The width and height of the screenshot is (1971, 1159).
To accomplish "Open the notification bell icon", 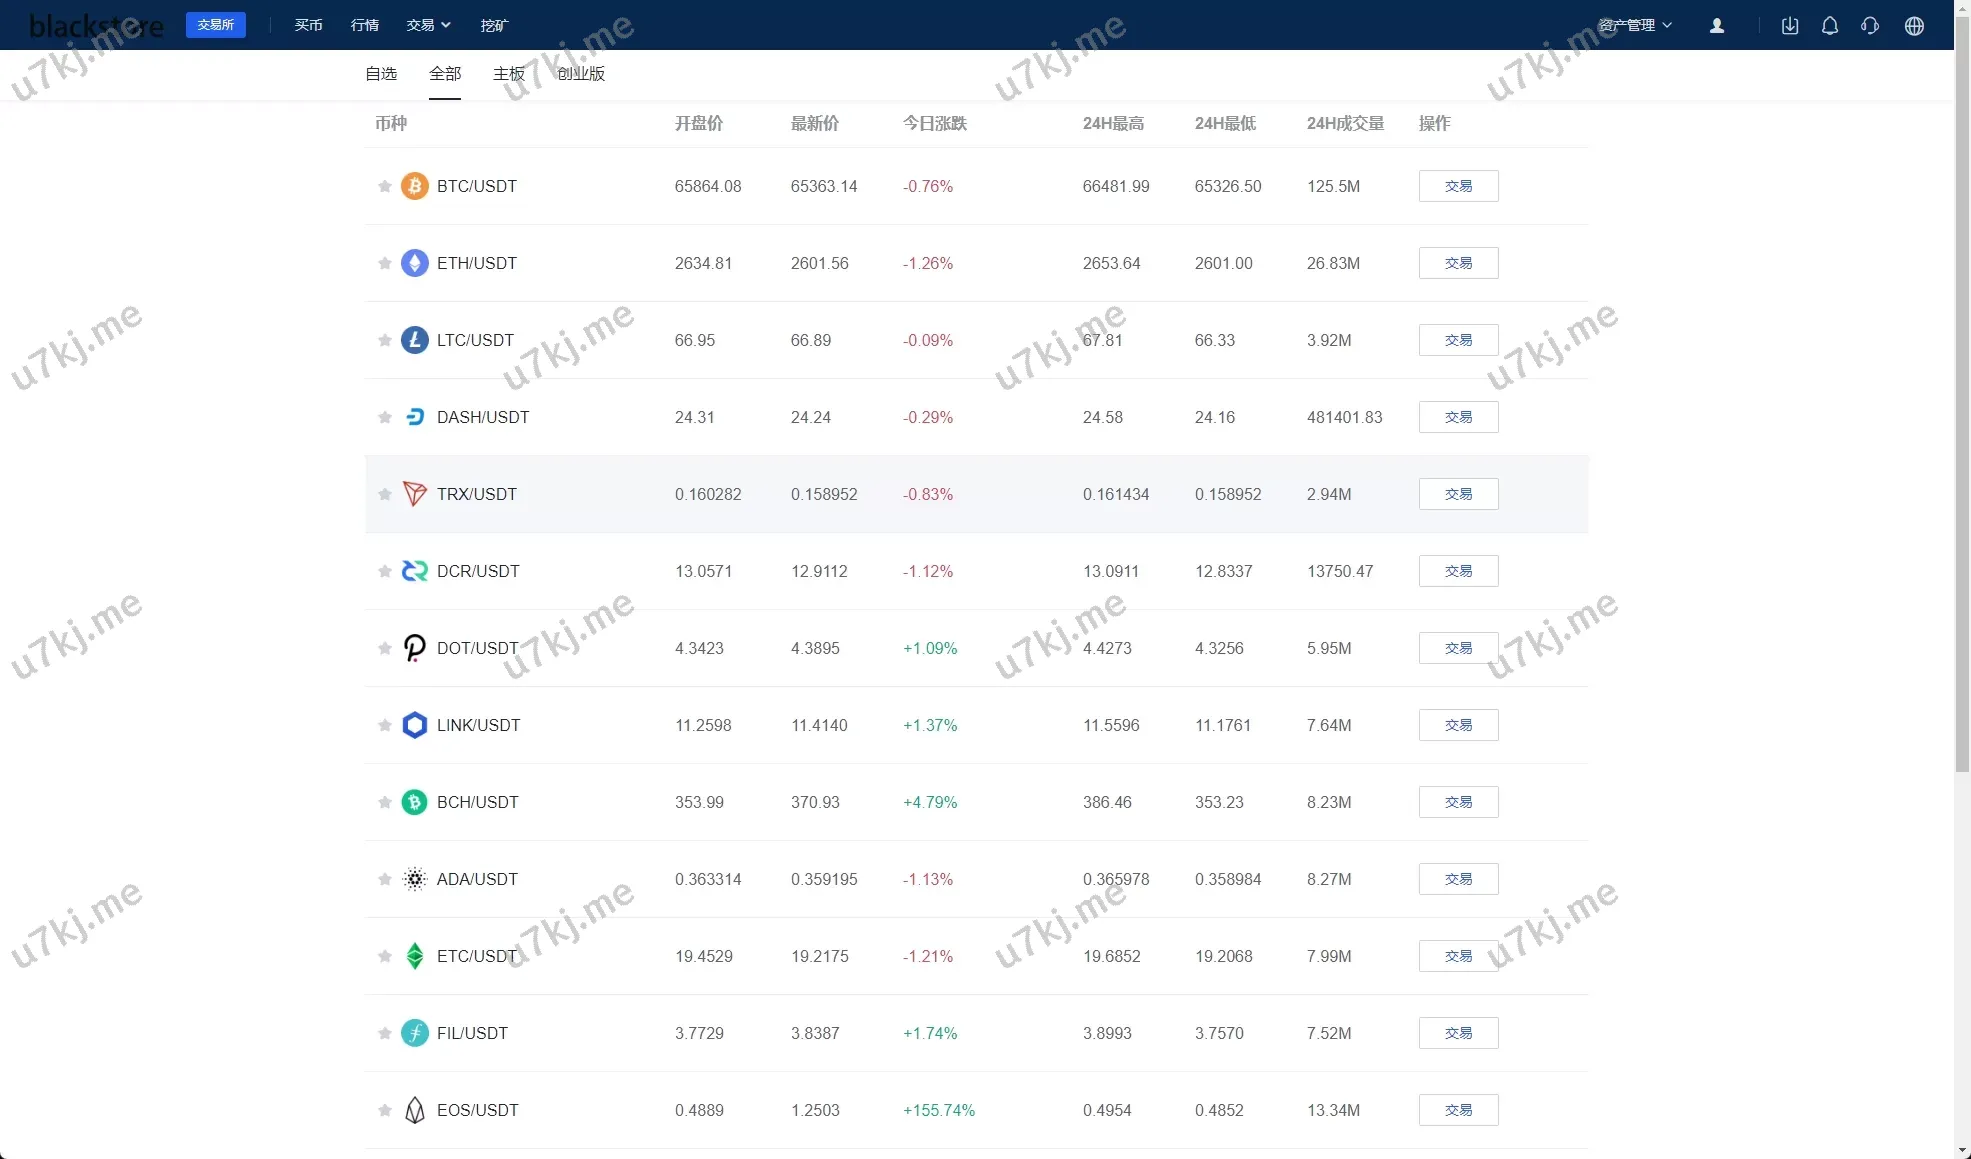I will click(1829, 26).
